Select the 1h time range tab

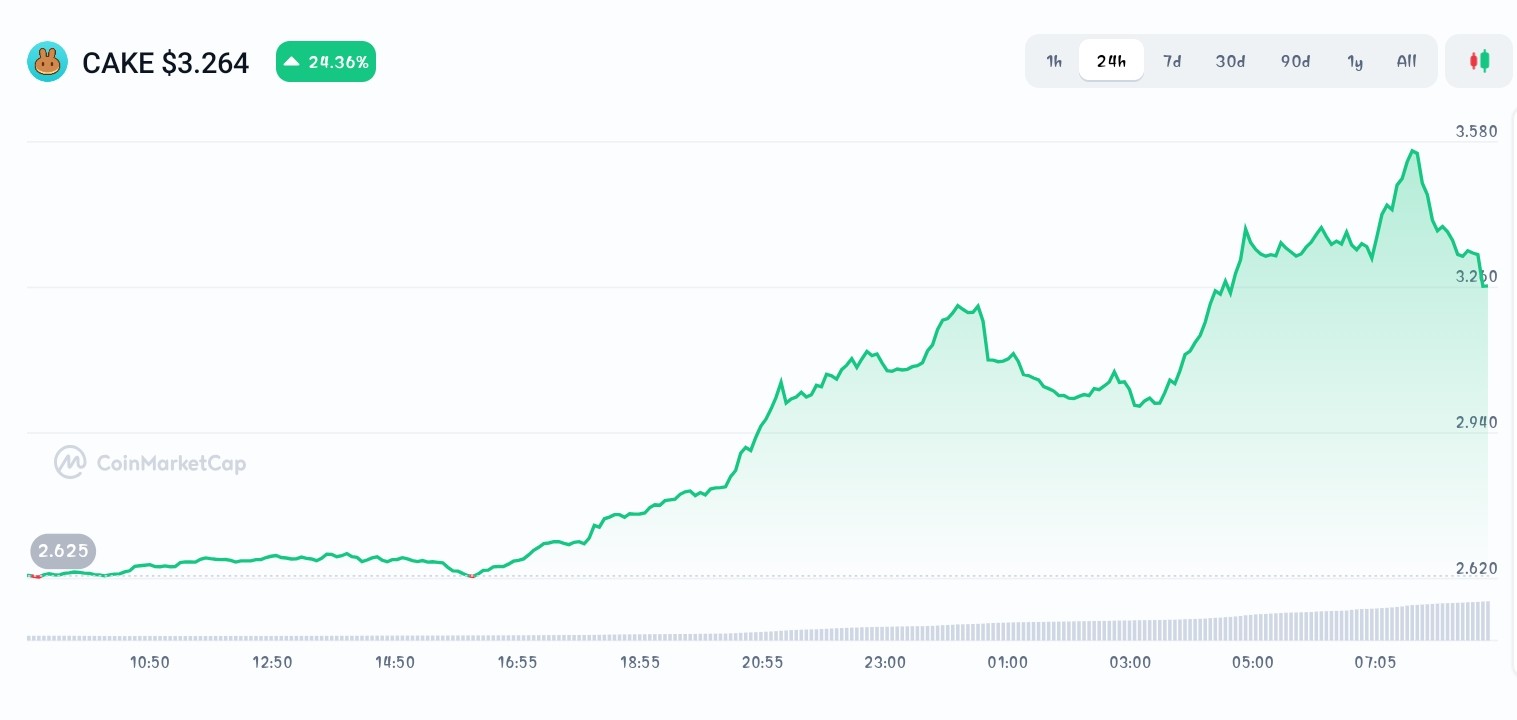[1054, 61]
